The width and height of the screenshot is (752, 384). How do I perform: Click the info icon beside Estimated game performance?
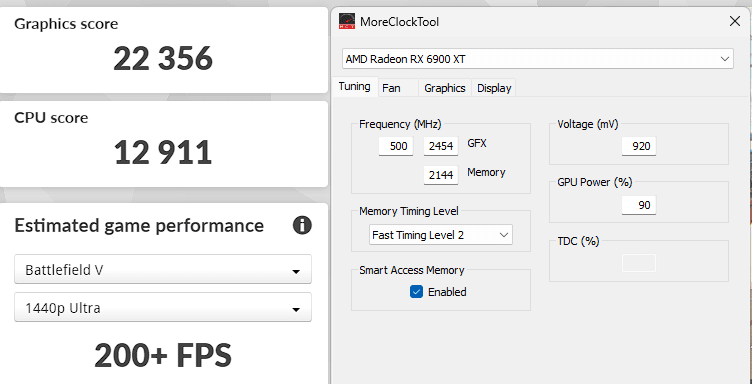tap(302, 225)
